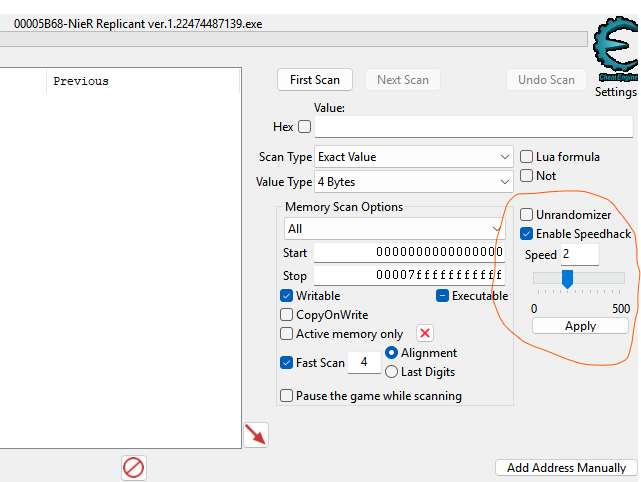Screen dimensions: 641x482
Task: Click the Stop address field
Action: click(409, 275)
